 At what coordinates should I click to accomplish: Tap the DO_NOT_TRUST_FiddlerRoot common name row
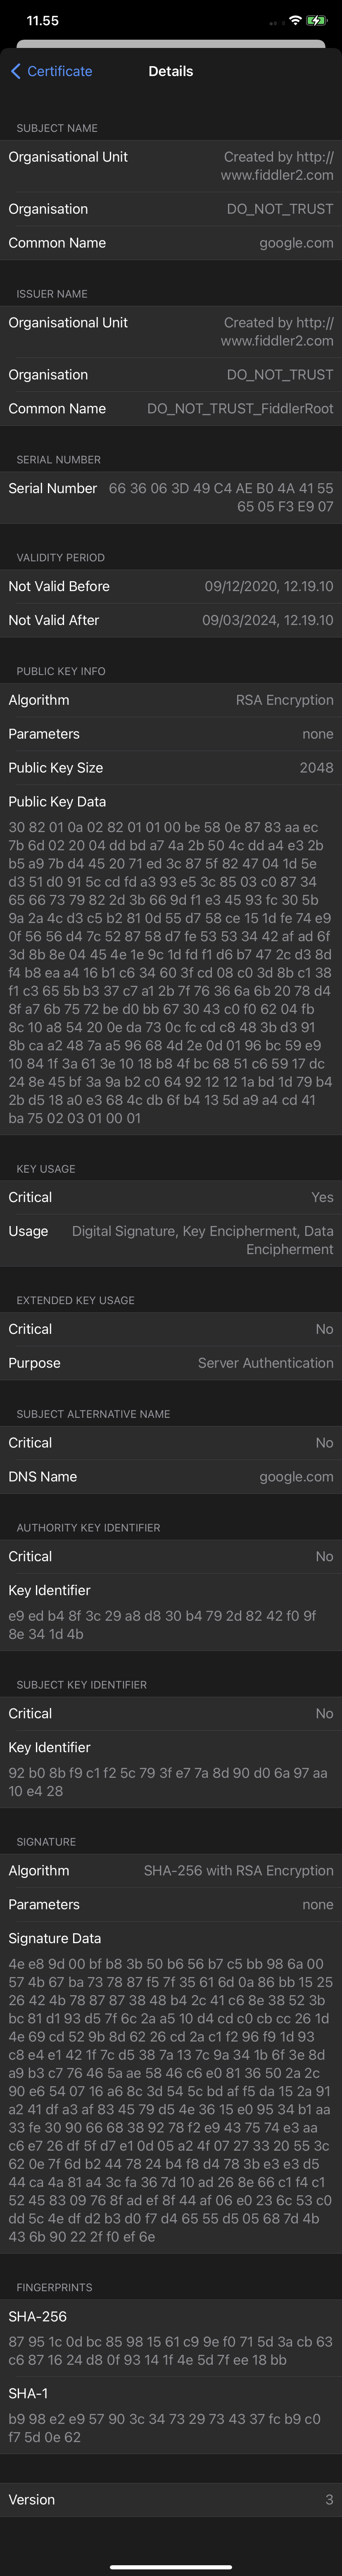pos(171,409)
